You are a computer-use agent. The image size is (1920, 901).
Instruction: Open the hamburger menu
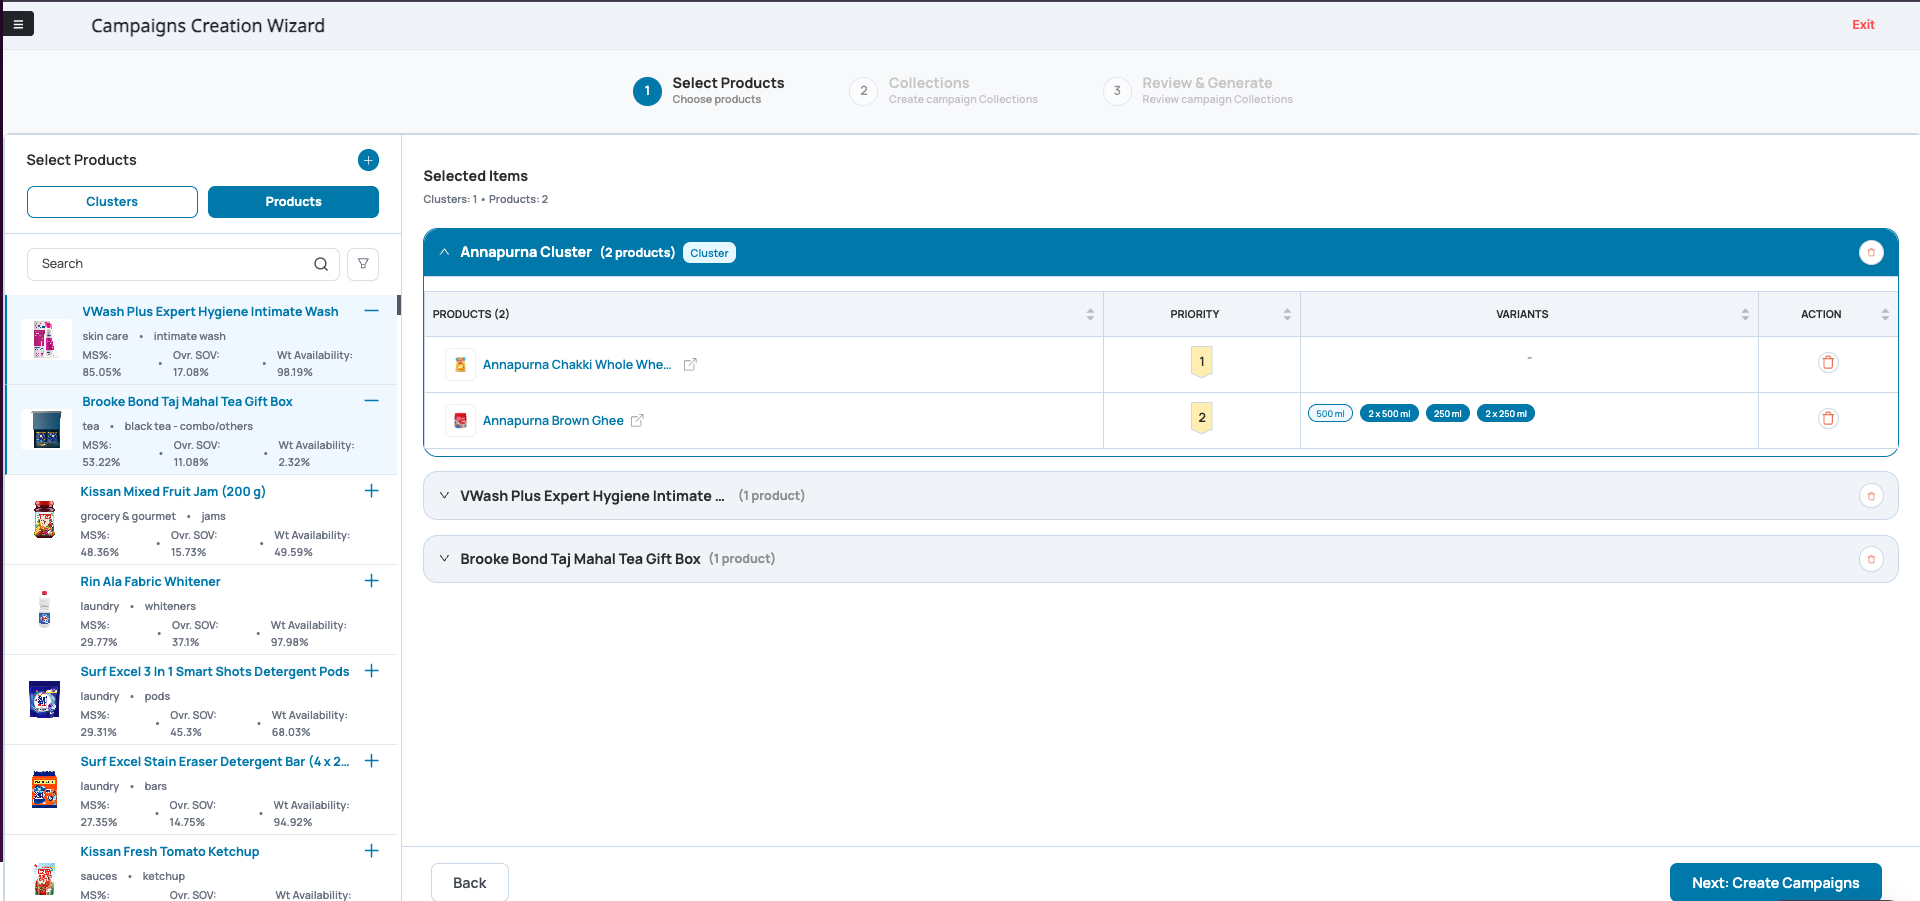18,23
